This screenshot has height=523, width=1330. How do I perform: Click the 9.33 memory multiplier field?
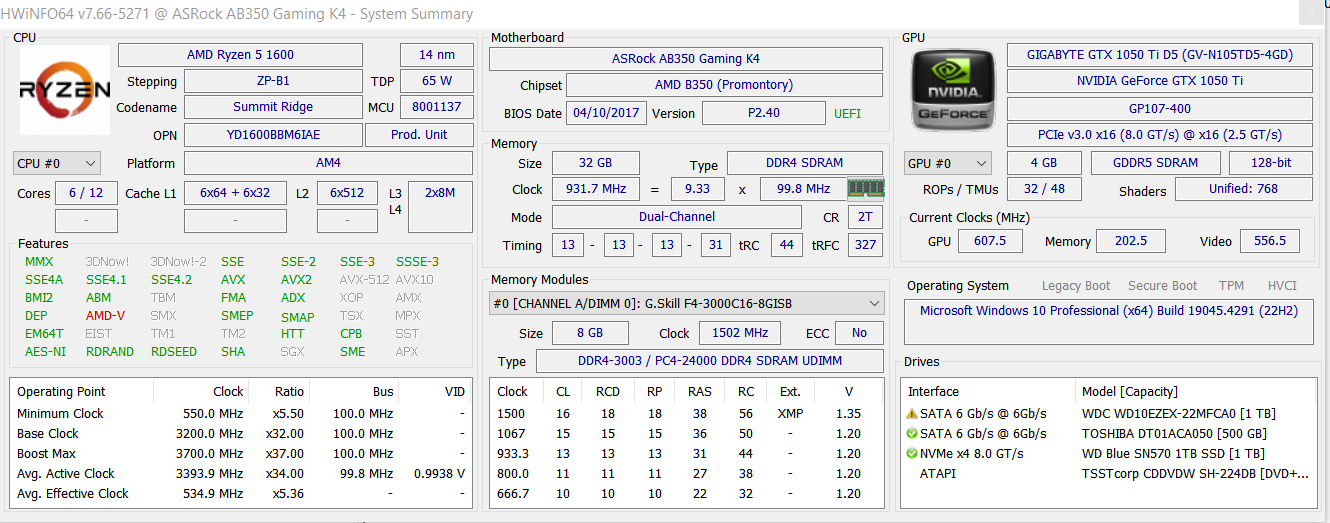(x=698, y=189)
